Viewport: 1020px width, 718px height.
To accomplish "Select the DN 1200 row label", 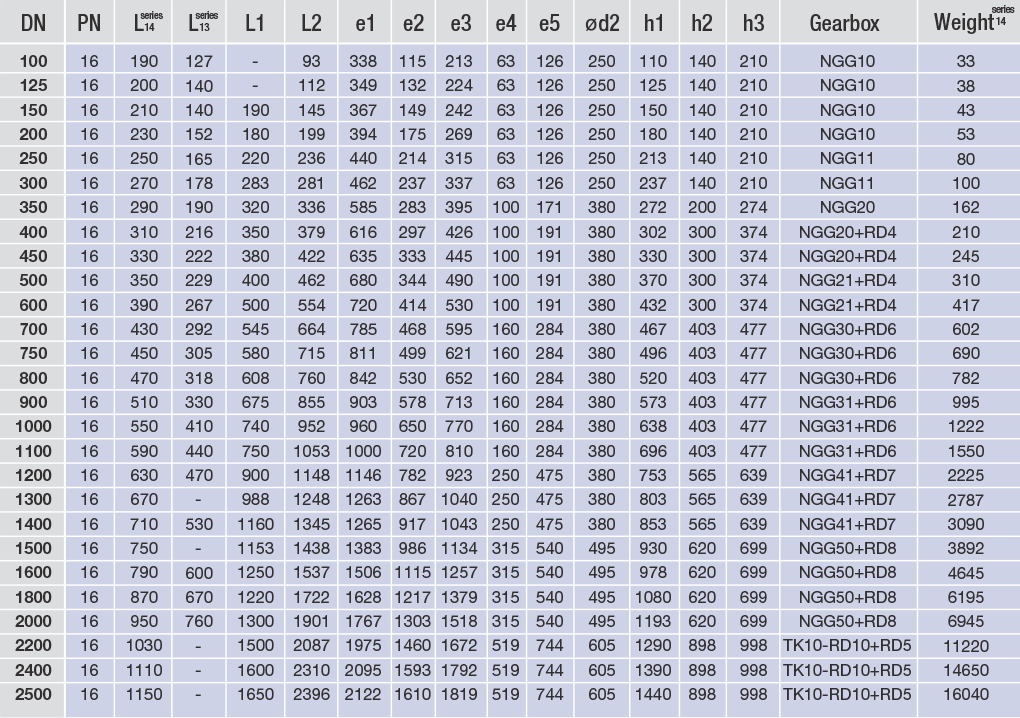I will point(32,474).
